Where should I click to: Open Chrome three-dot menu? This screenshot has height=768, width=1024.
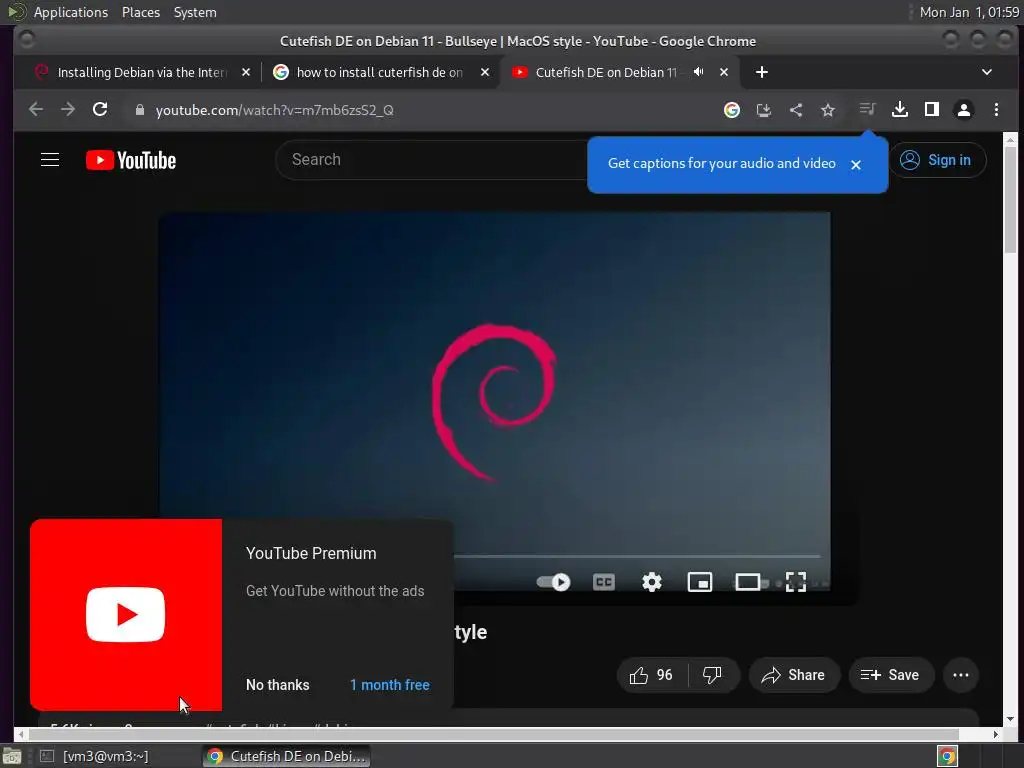pos(996,110)
